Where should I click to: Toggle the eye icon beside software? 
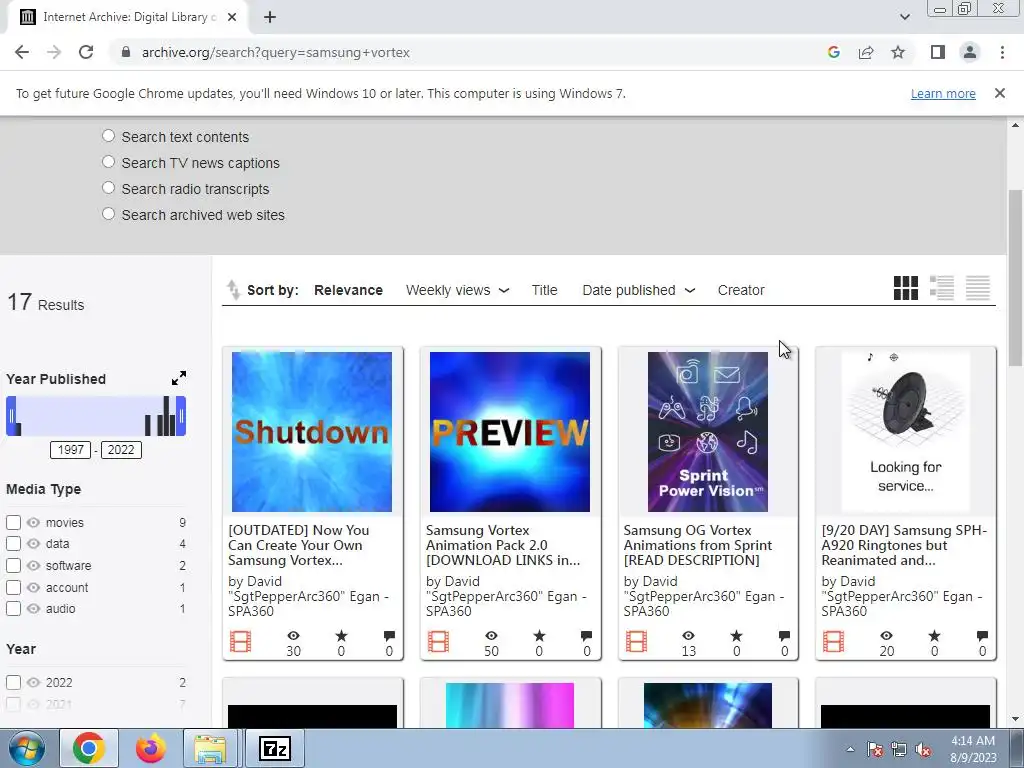[33, 566]
